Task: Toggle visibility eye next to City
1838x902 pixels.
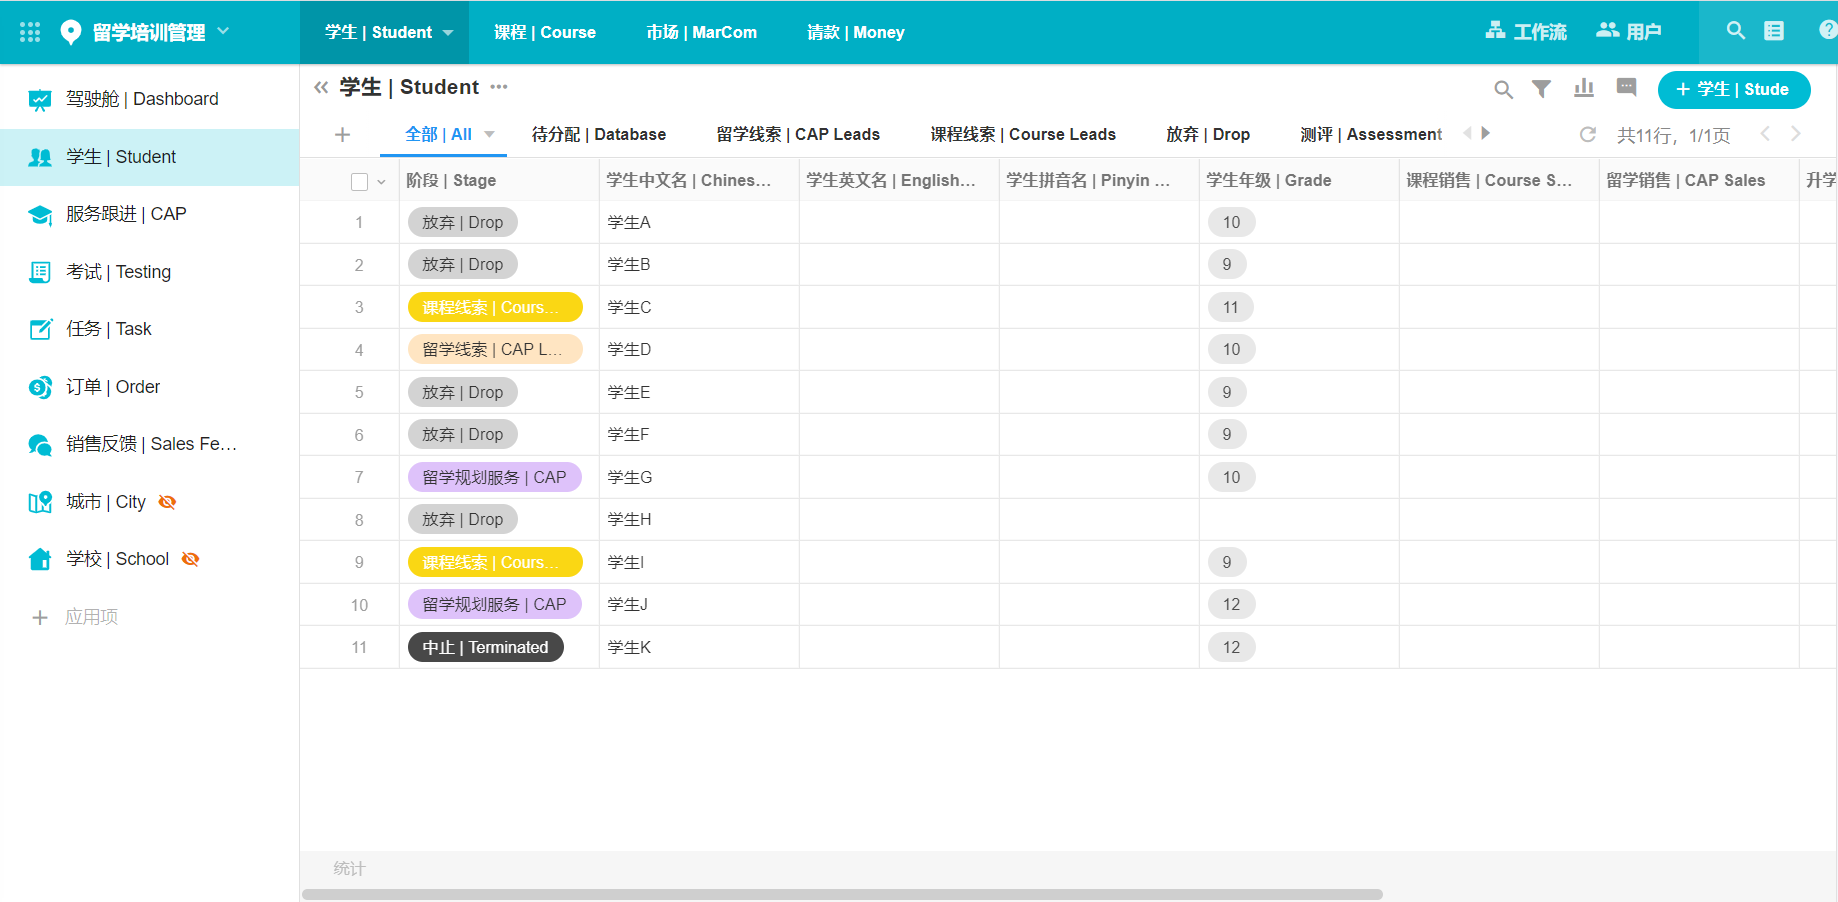Action: coord(168,502)
